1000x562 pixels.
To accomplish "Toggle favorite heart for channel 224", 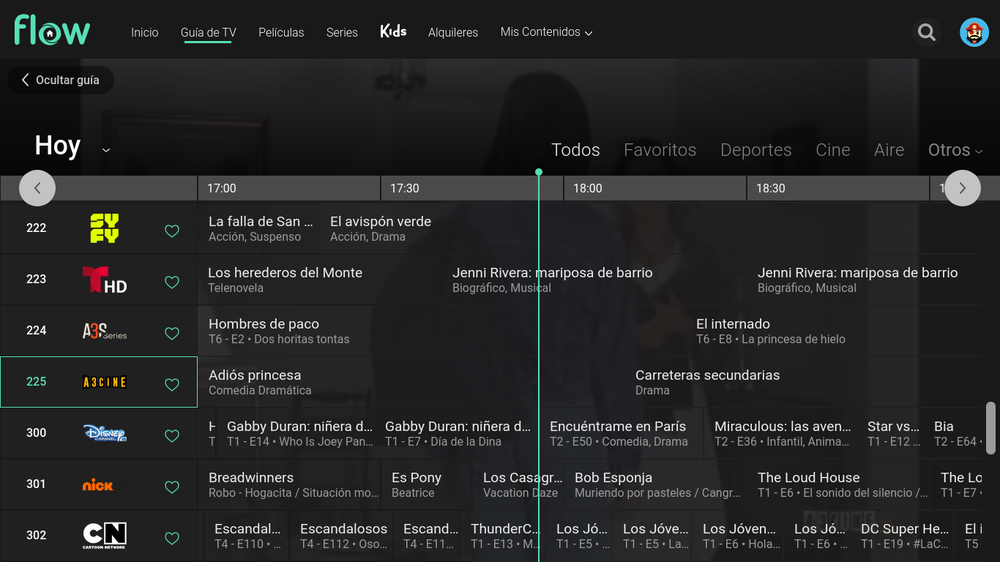I will (x=172, y=333).
